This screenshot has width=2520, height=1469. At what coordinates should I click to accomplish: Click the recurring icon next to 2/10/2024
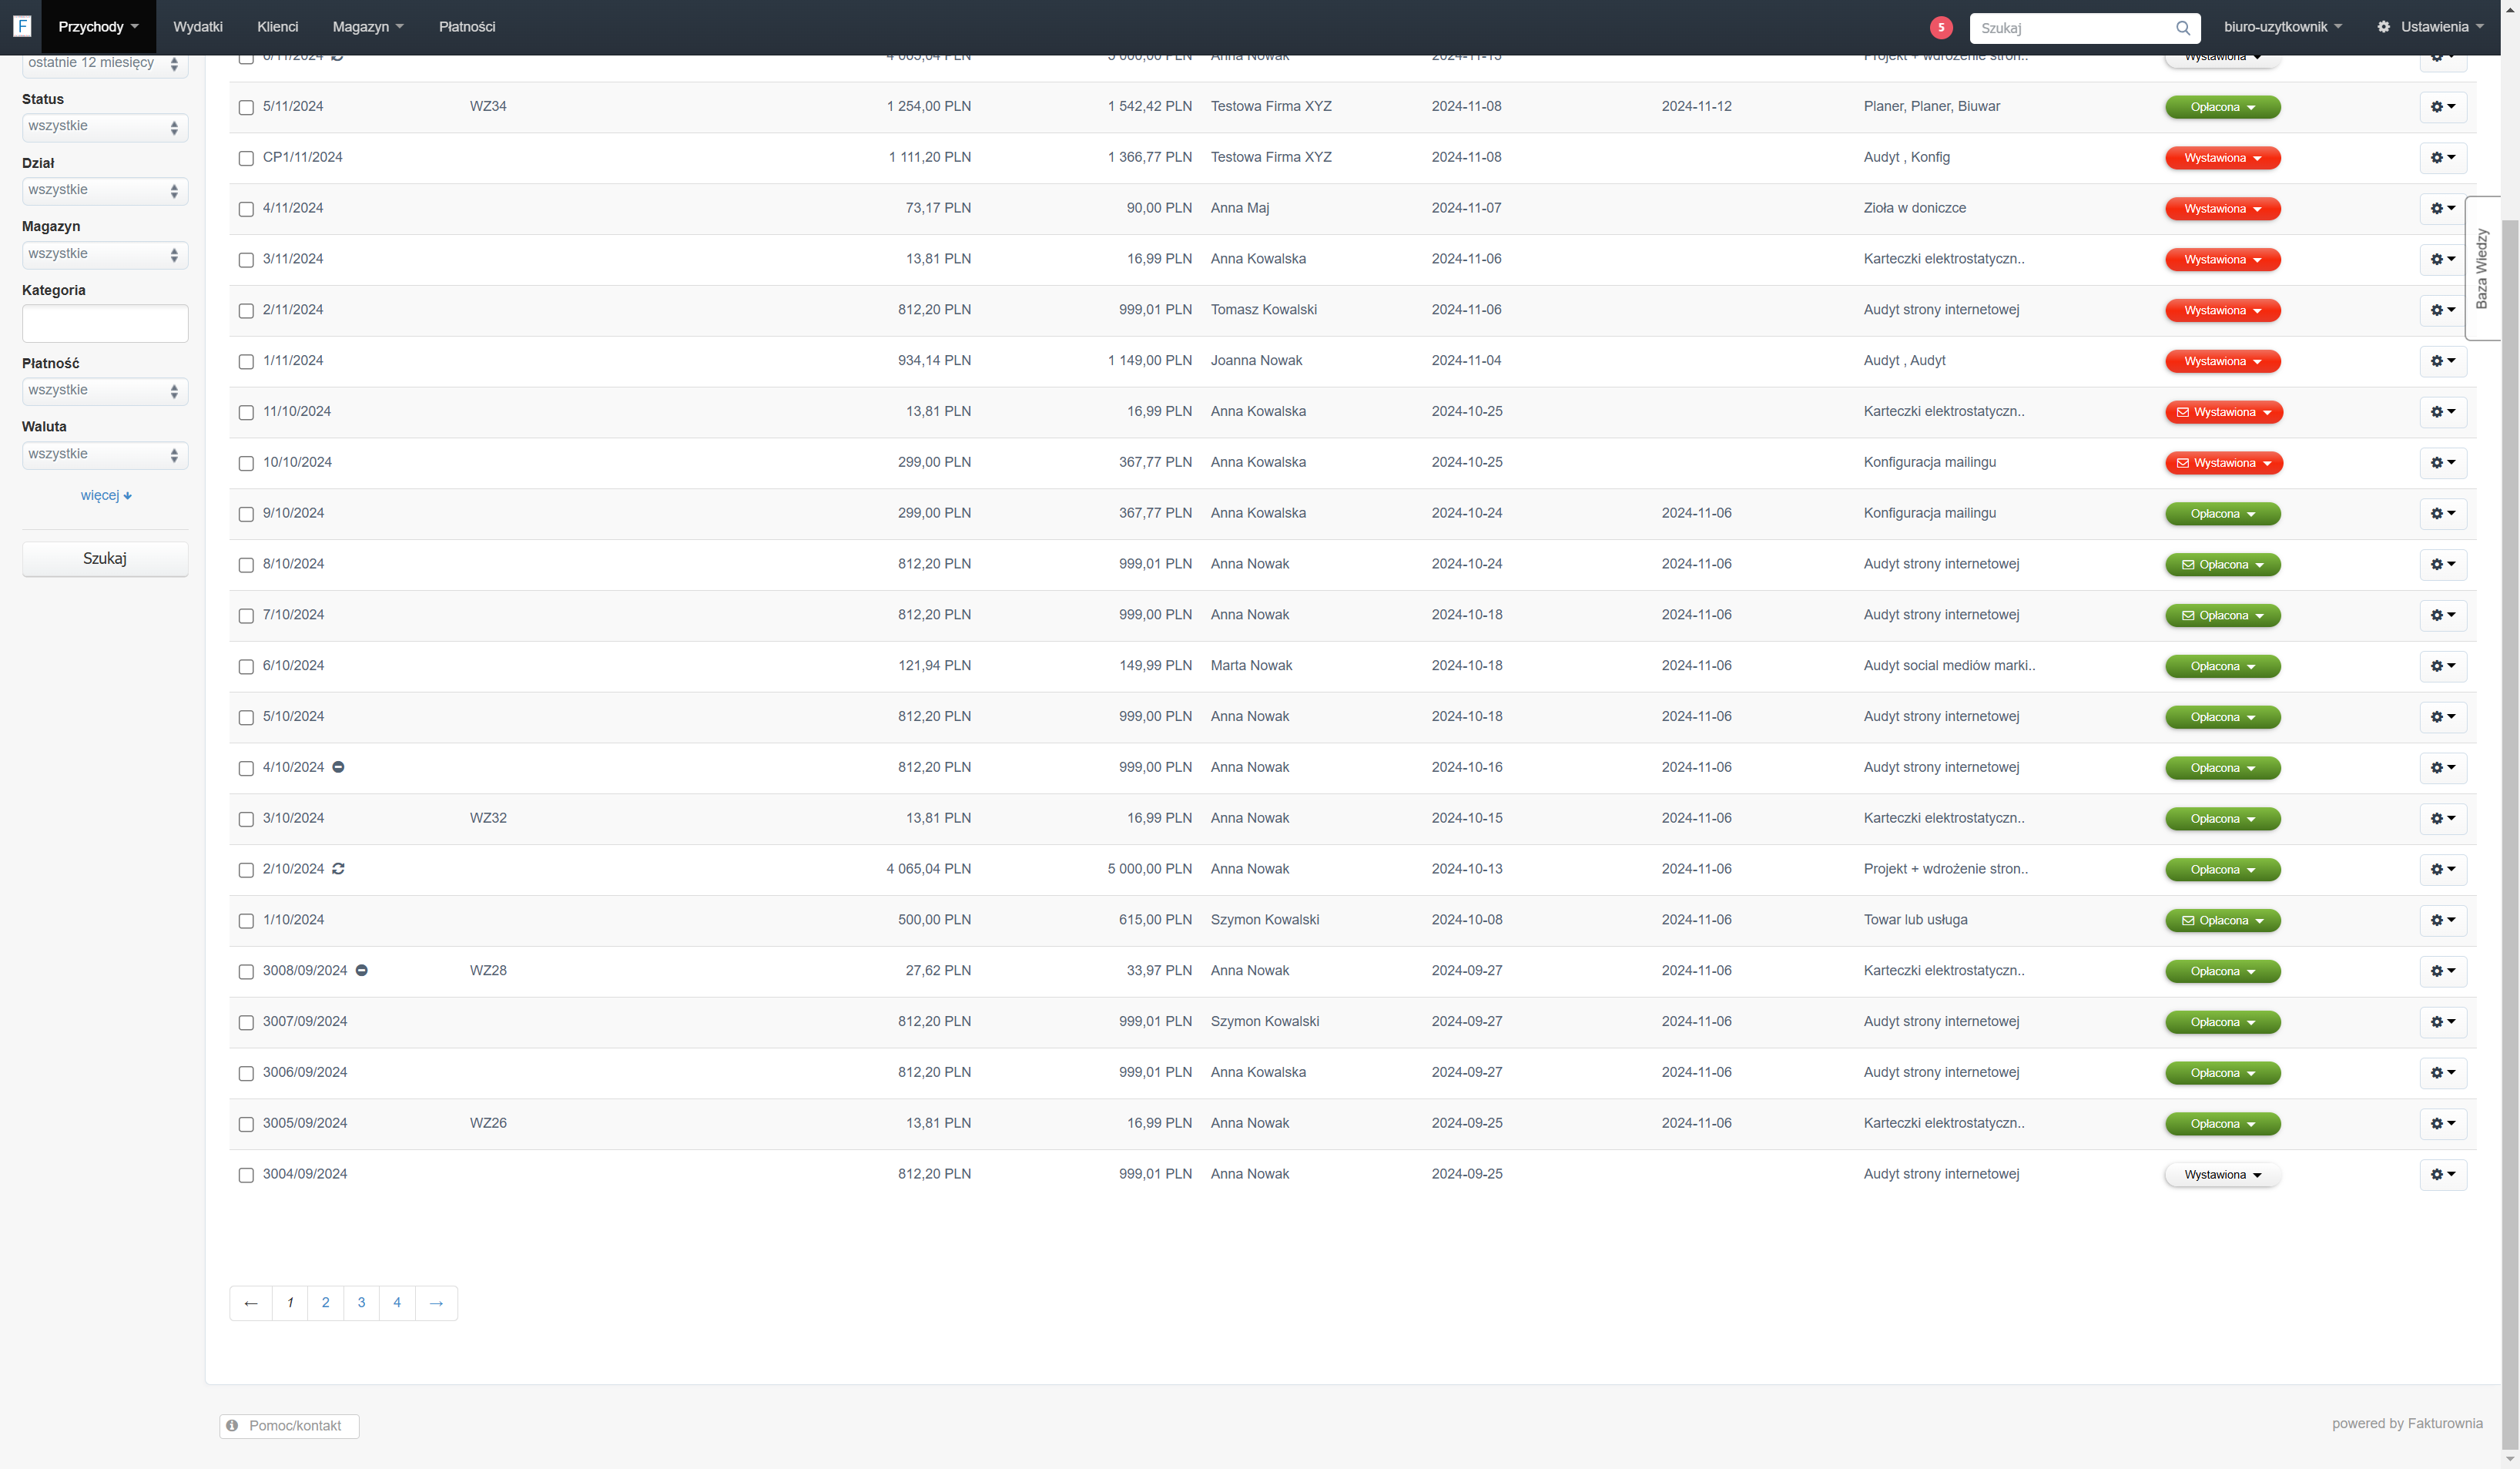338,869
